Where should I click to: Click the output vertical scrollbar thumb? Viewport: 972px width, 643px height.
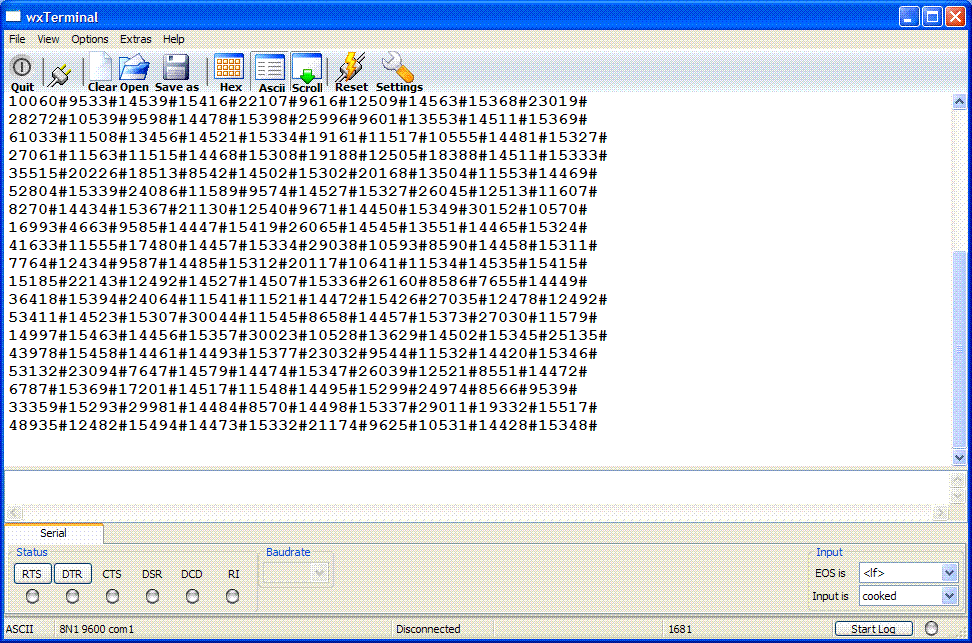959,348
